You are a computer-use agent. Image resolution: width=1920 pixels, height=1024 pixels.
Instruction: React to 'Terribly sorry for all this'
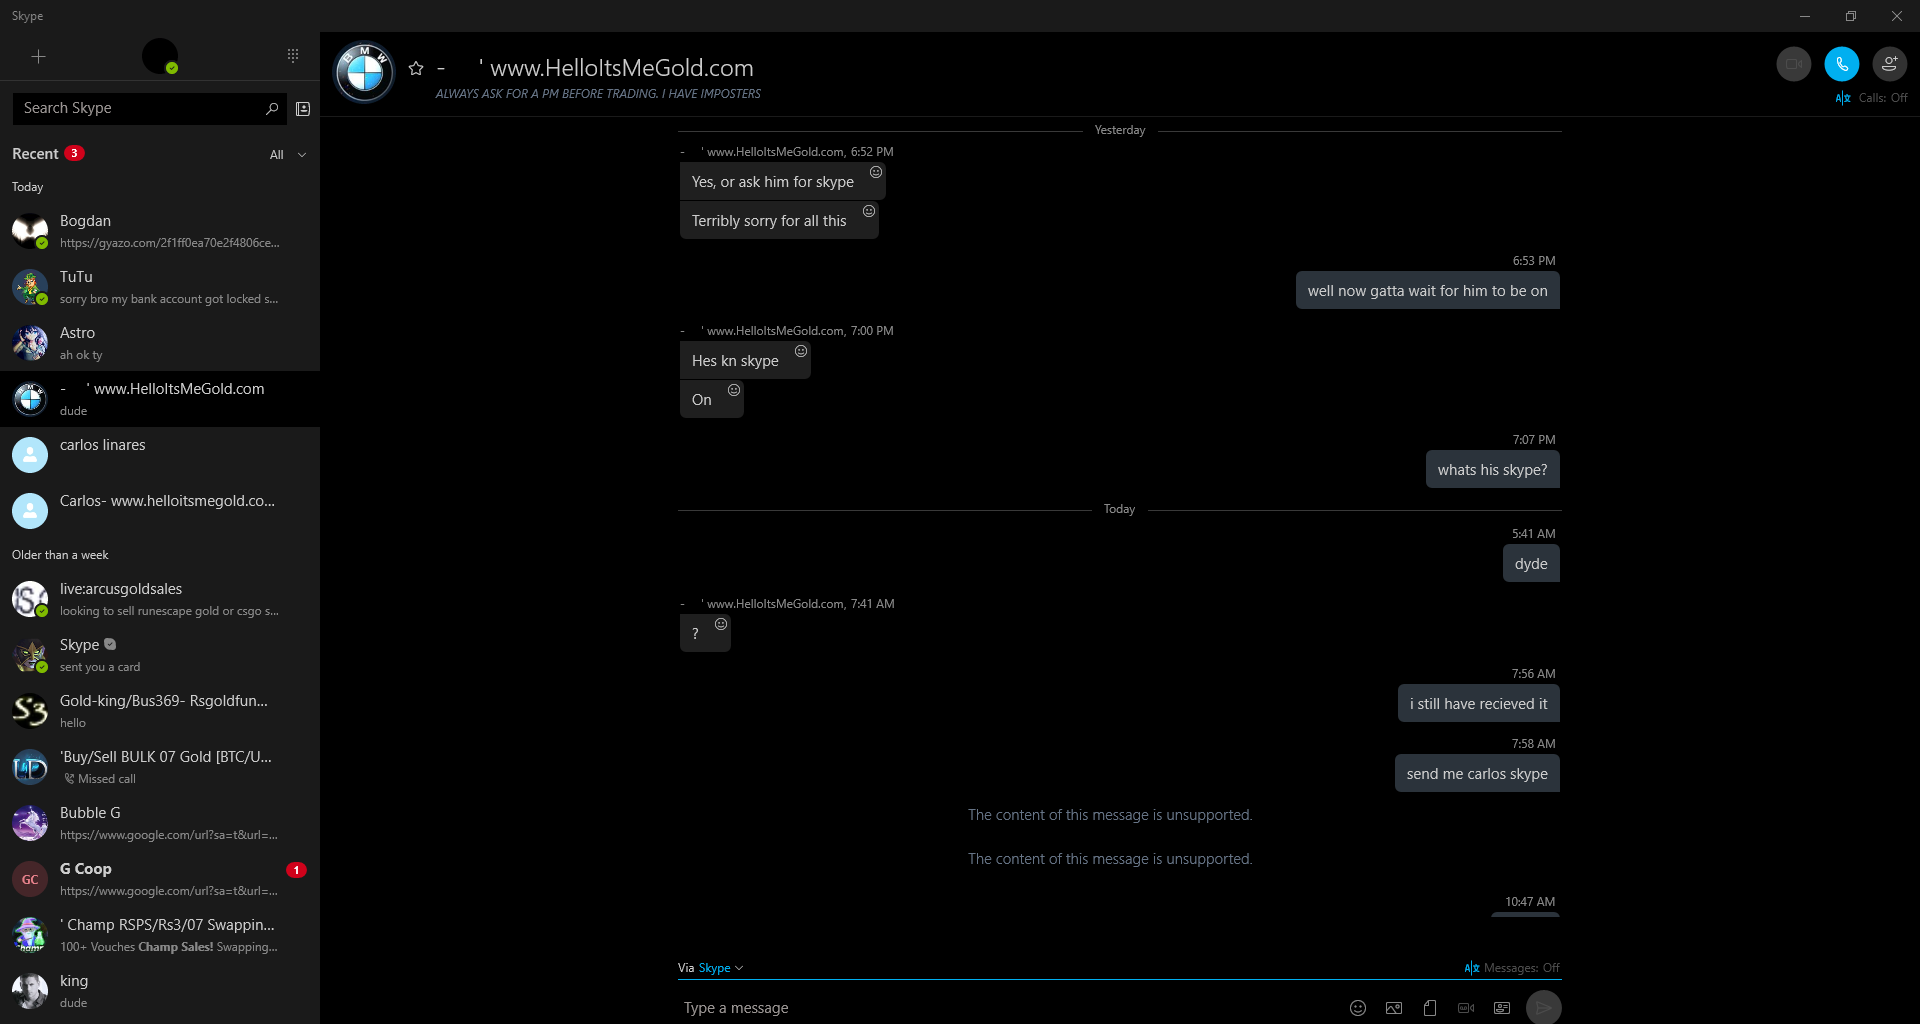[869, 211]
